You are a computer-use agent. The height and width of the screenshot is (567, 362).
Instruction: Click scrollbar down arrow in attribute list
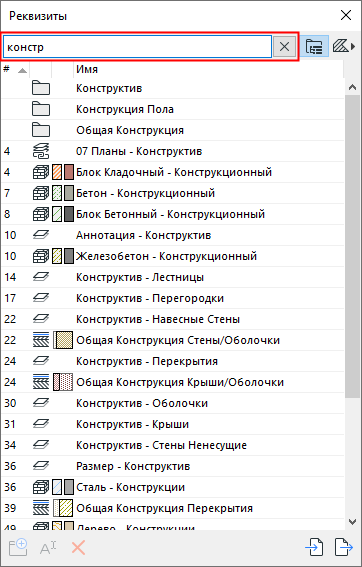click(x=352, y=521)
